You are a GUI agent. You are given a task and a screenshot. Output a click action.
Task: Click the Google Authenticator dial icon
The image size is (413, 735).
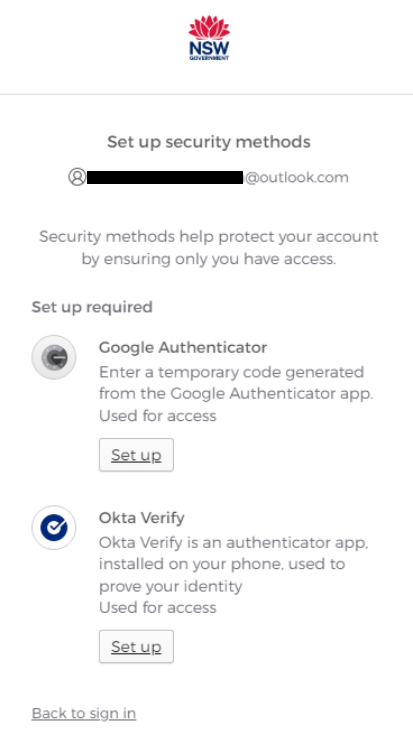(54, 357)
